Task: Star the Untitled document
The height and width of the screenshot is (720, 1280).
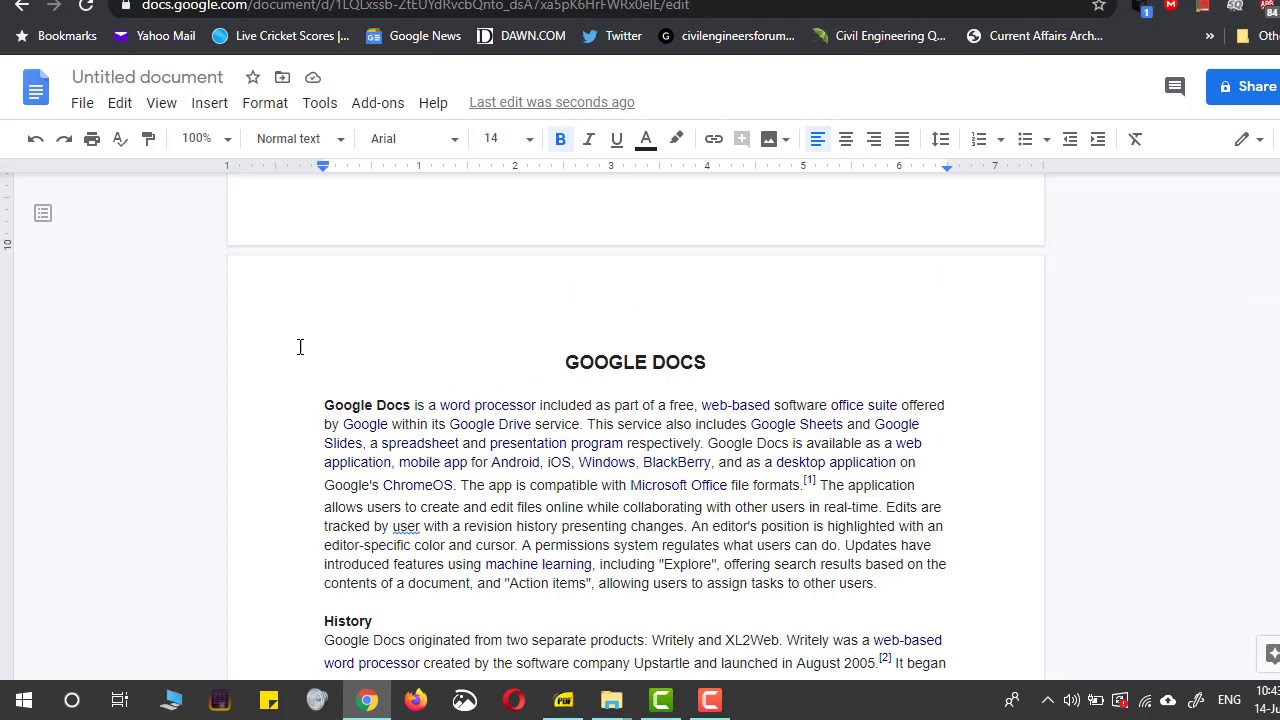Action: point(253,77)
